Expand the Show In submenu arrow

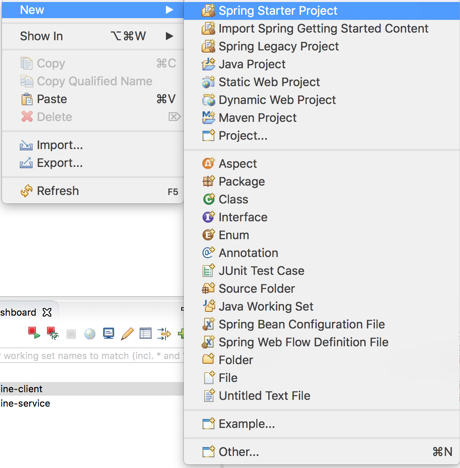coord(169,36)
